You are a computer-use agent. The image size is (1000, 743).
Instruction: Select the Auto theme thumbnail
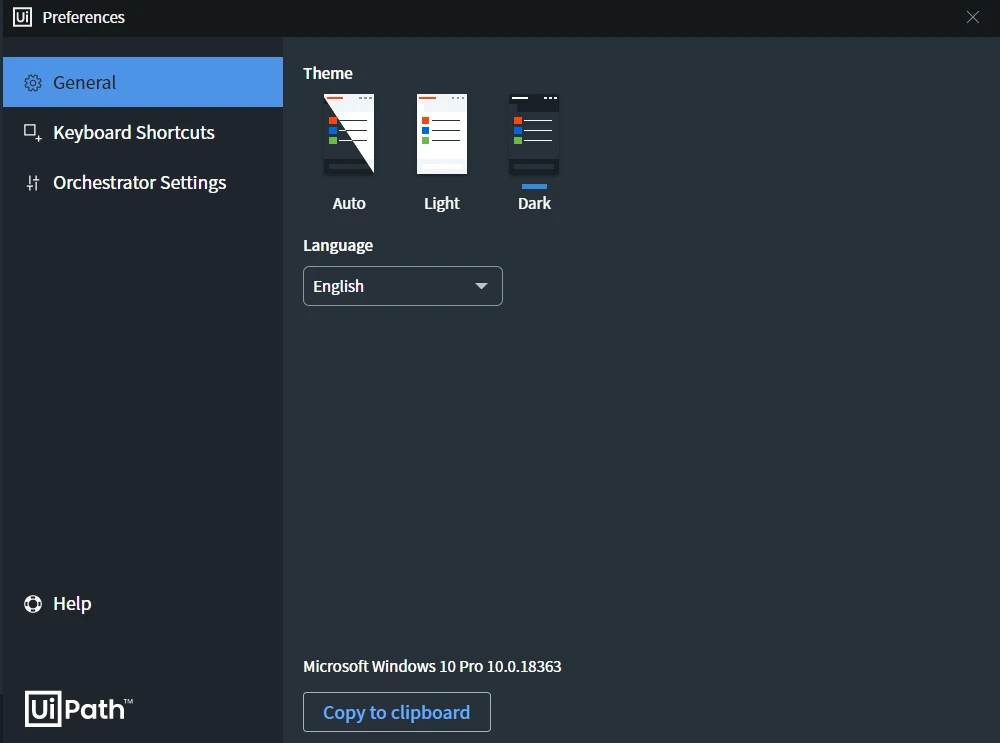pyautogui.click(x=349, y=134)
